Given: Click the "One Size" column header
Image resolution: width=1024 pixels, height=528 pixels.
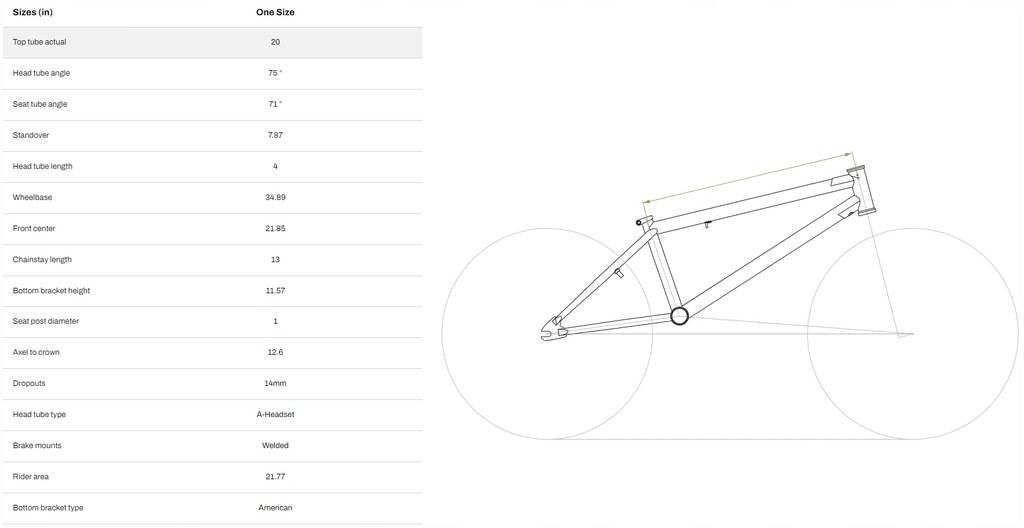Looking at the screenshot, I should pos(275,12).
